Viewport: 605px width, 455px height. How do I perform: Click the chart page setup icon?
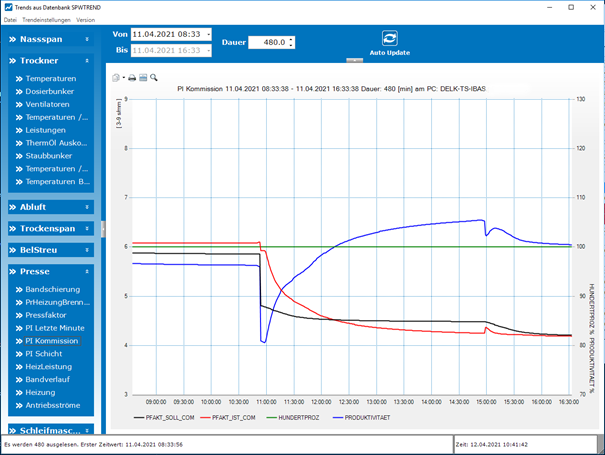point(143,78)
